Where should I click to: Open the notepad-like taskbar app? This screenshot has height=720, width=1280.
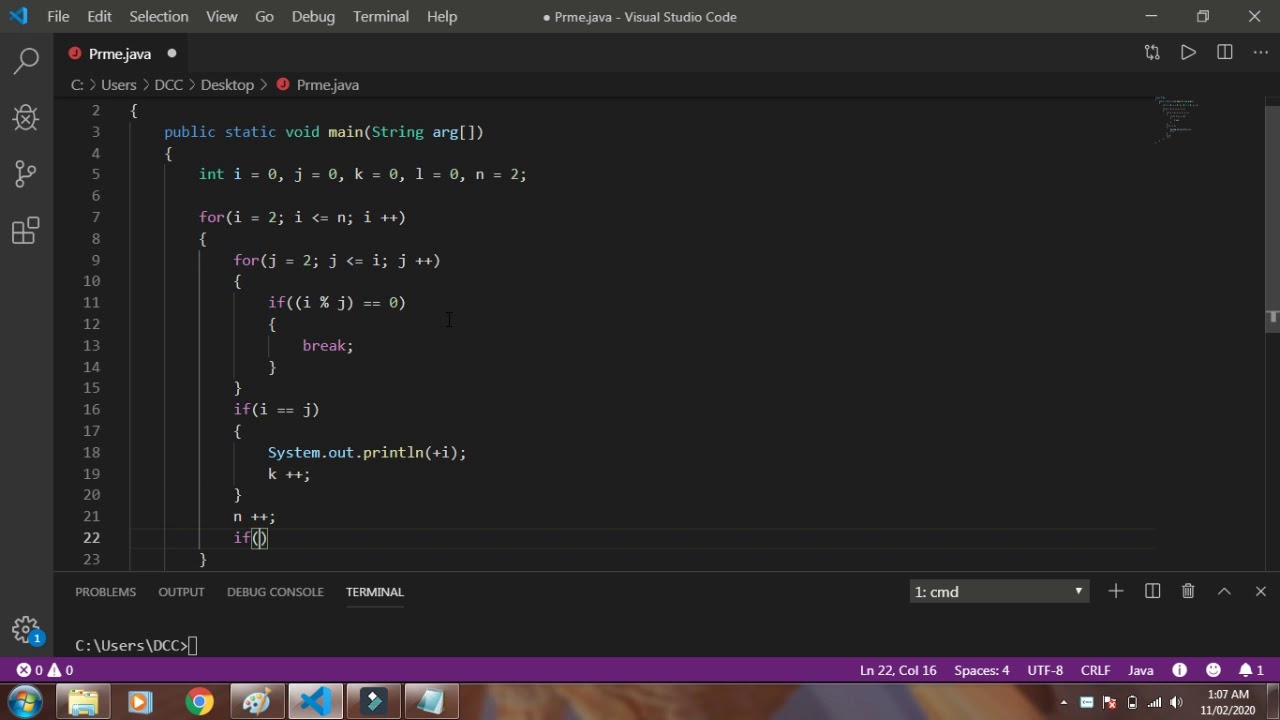tap(431, 702)
